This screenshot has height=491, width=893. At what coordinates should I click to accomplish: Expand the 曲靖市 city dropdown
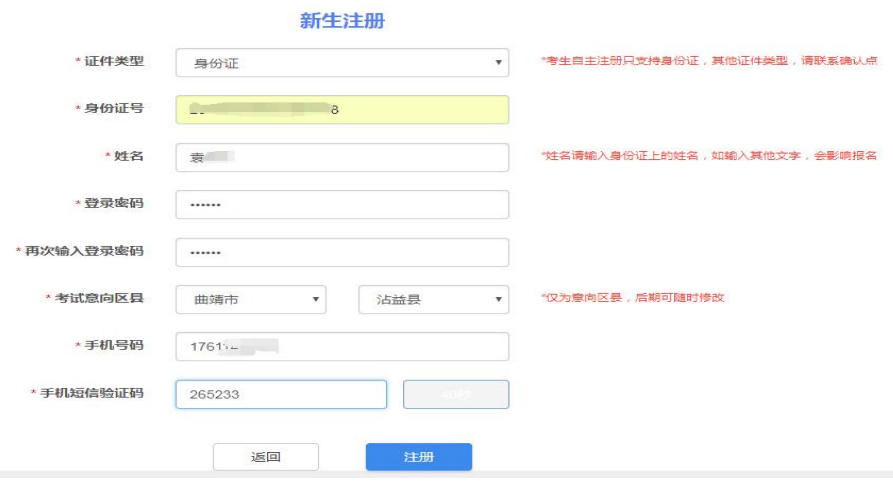pos(250,299)
